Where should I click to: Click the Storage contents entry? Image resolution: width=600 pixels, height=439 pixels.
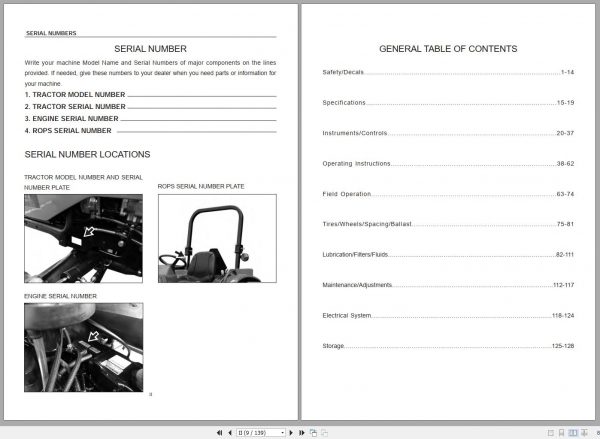pyautogui.click(x=448, y=346)
